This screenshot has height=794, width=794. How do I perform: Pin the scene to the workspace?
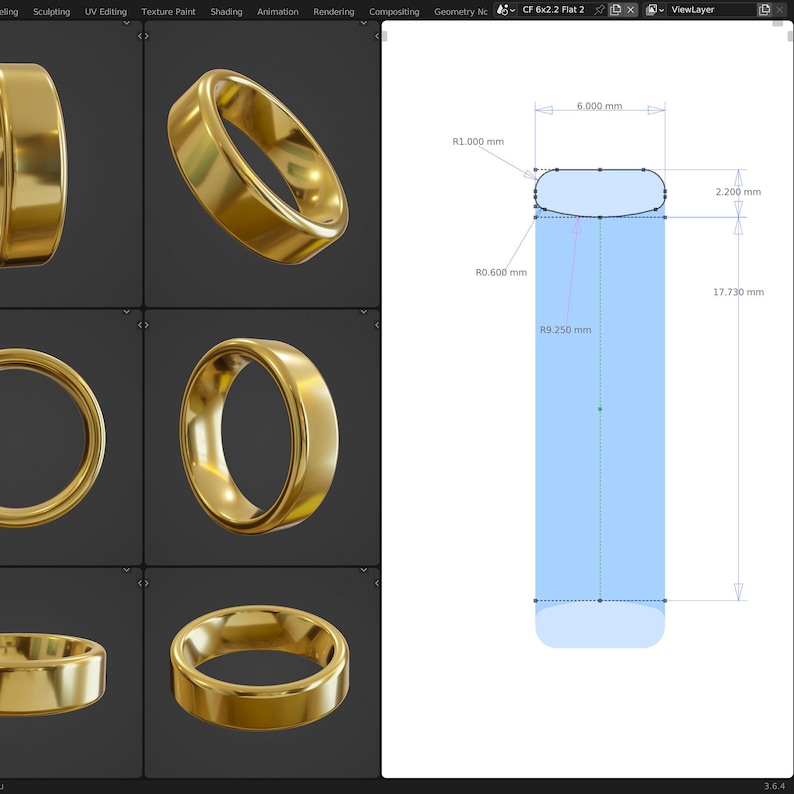click(x=600, y=10)
